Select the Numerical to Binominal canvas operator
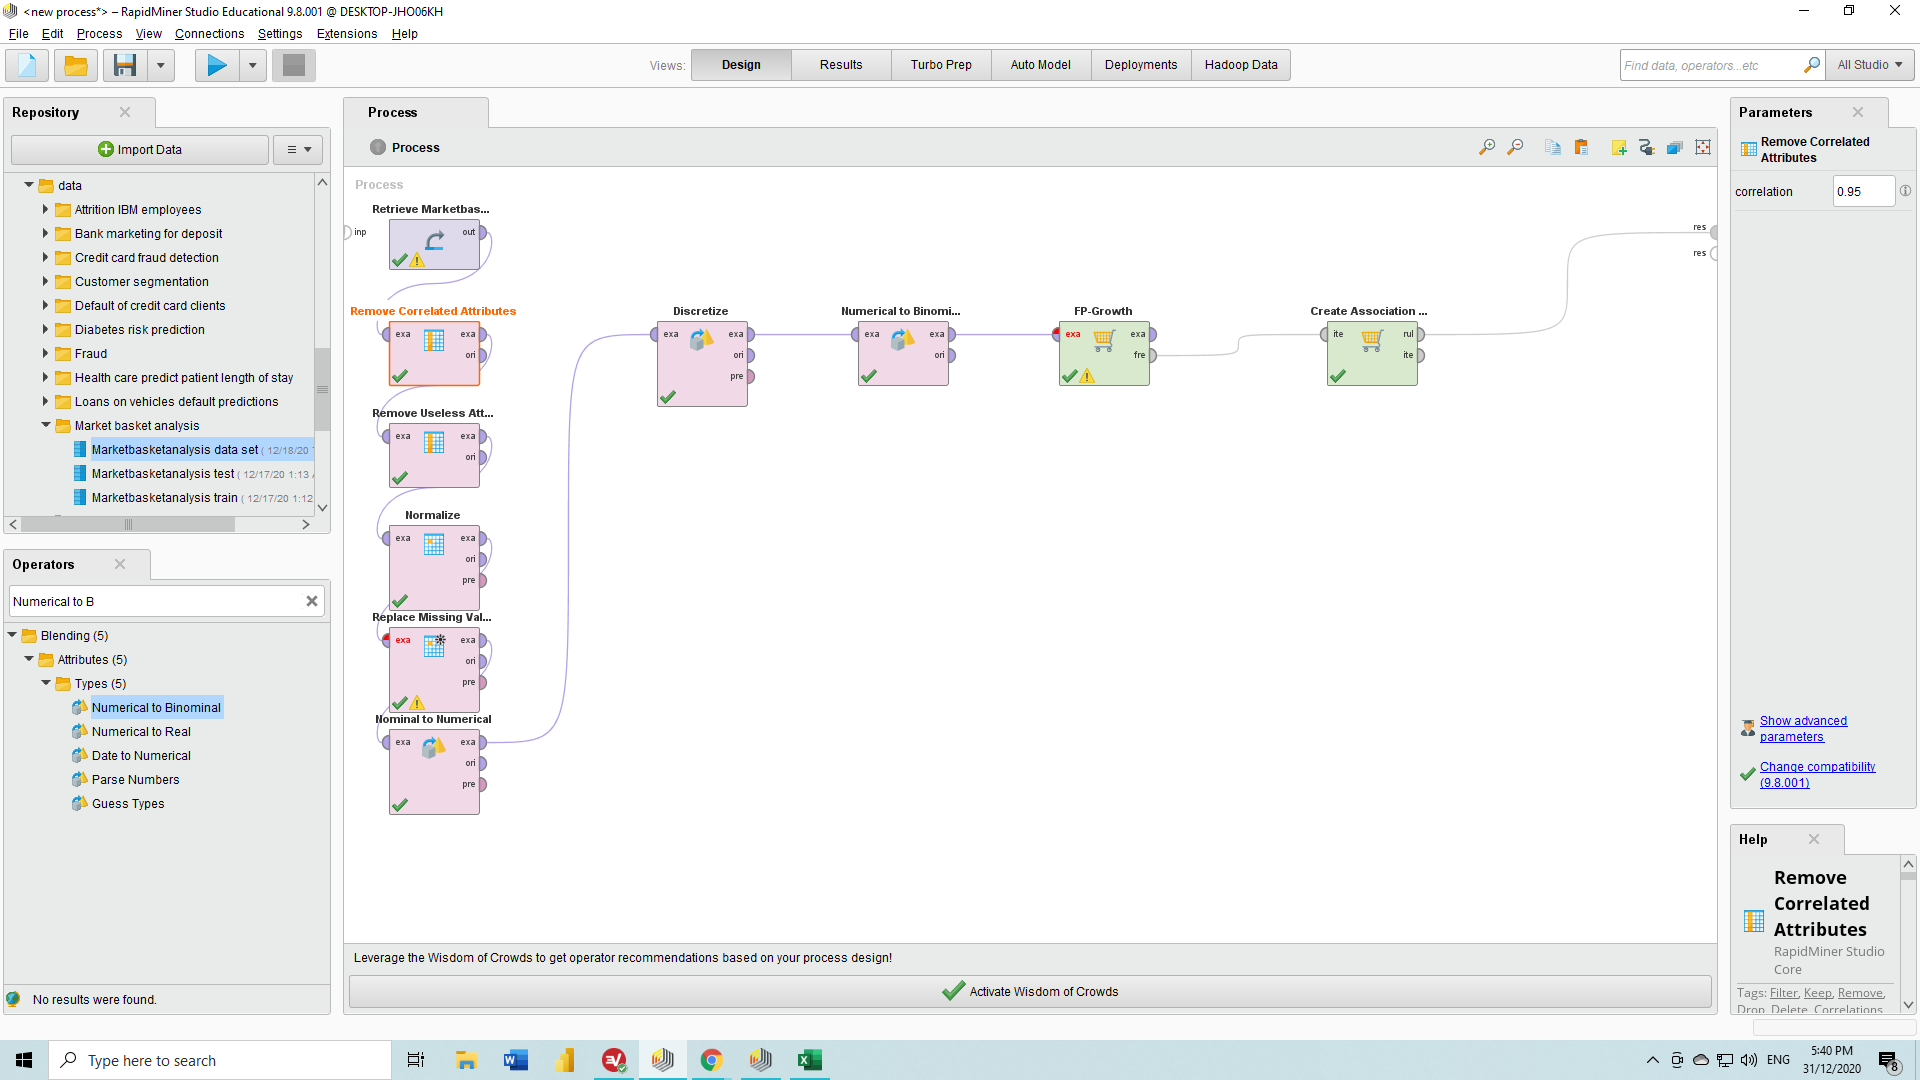Image resolution: width=1920 pixels, height=1080 pixels. point(904,353)
